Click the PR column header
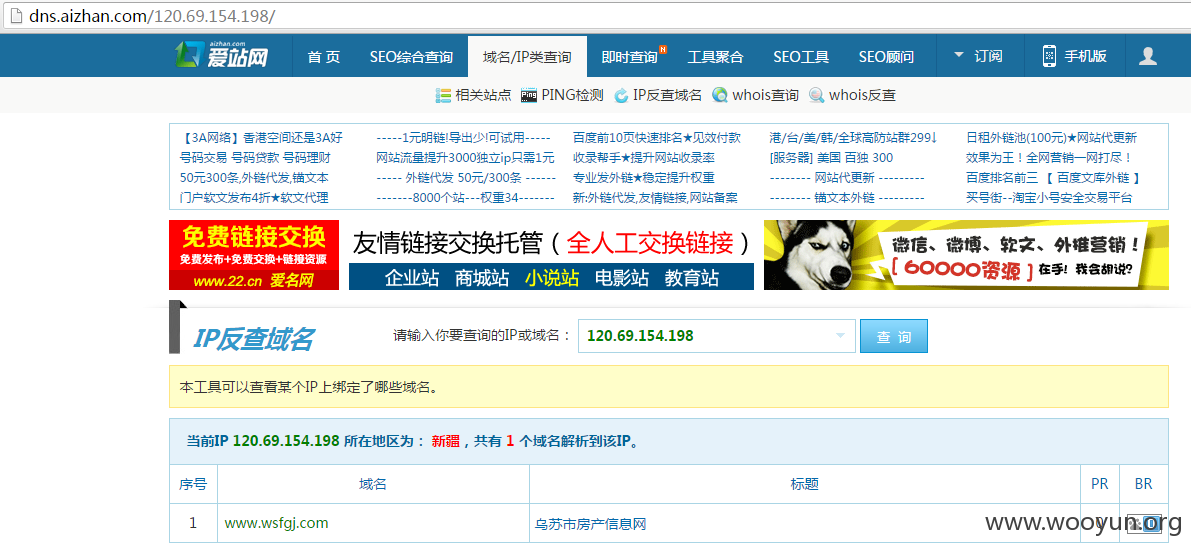Image resolution: width=1191 pixels, height=551 pixels. pos(1100,484)
